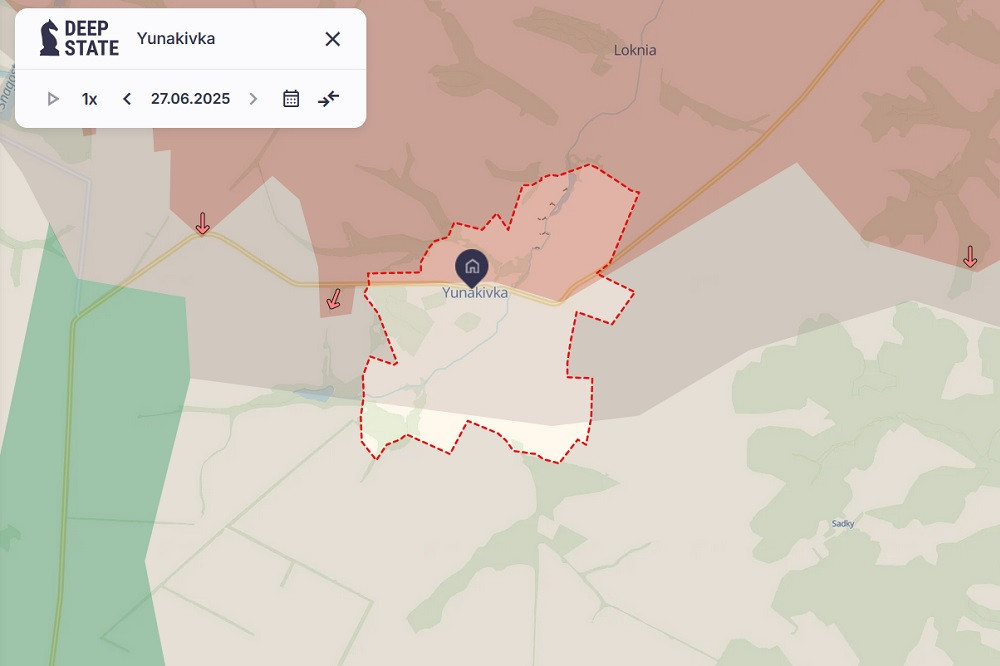Click the Yunakivka label on the map
The height and width of the screenshot is (666, 1000).
475,294
